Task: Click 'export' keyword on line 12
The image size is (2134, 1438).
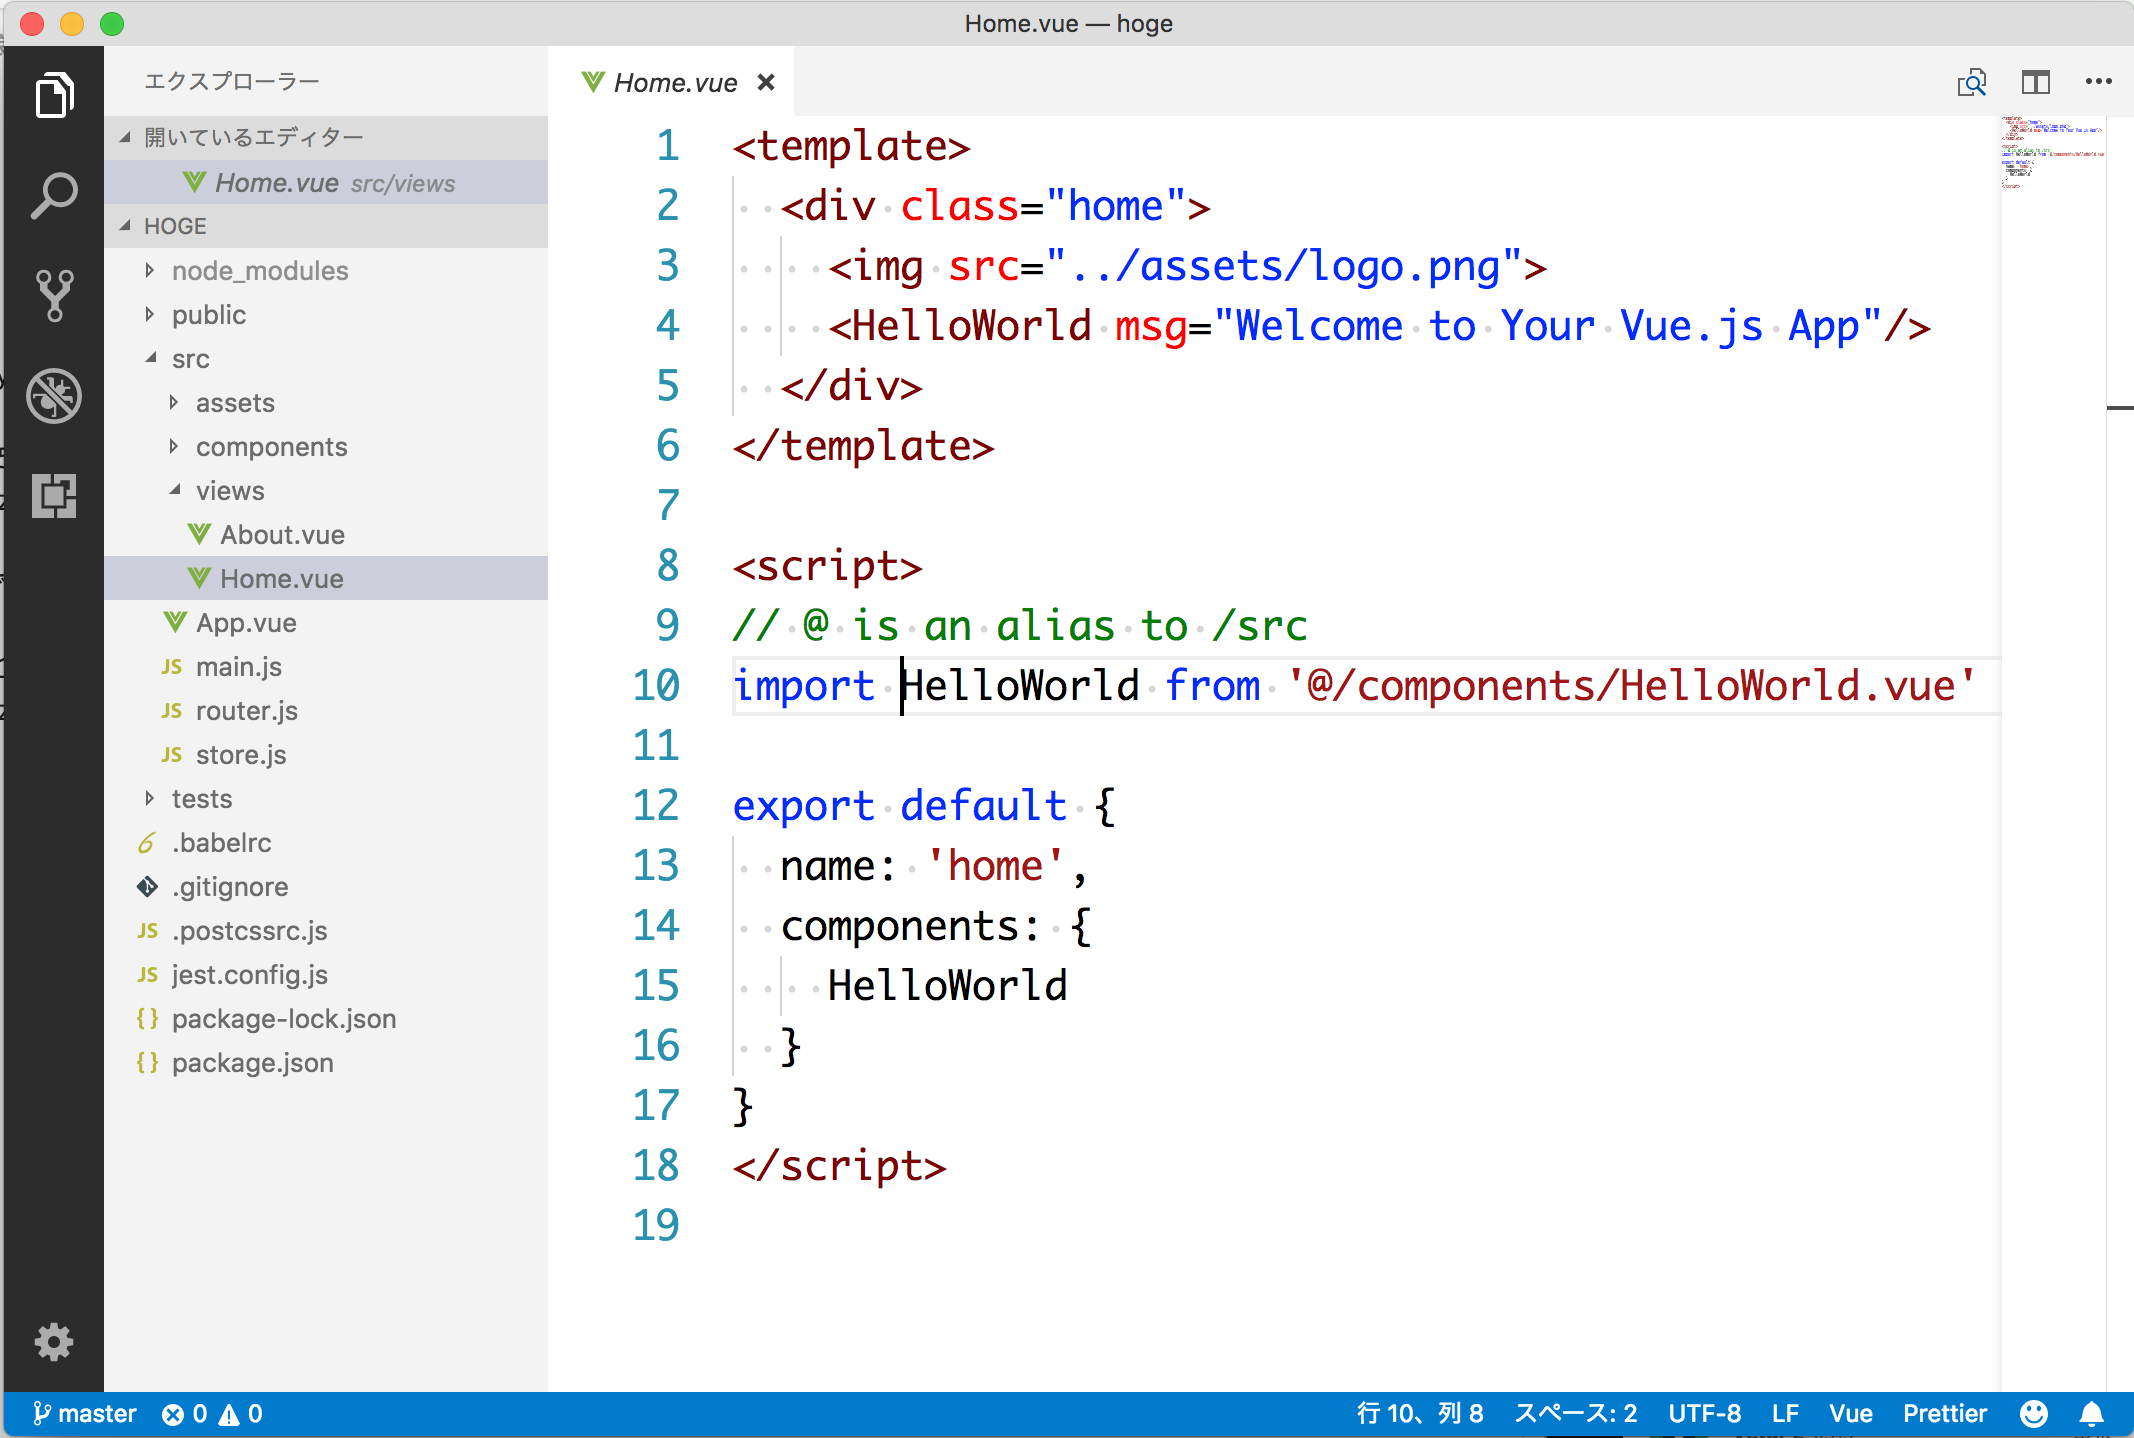Action: tap(803, 806)
